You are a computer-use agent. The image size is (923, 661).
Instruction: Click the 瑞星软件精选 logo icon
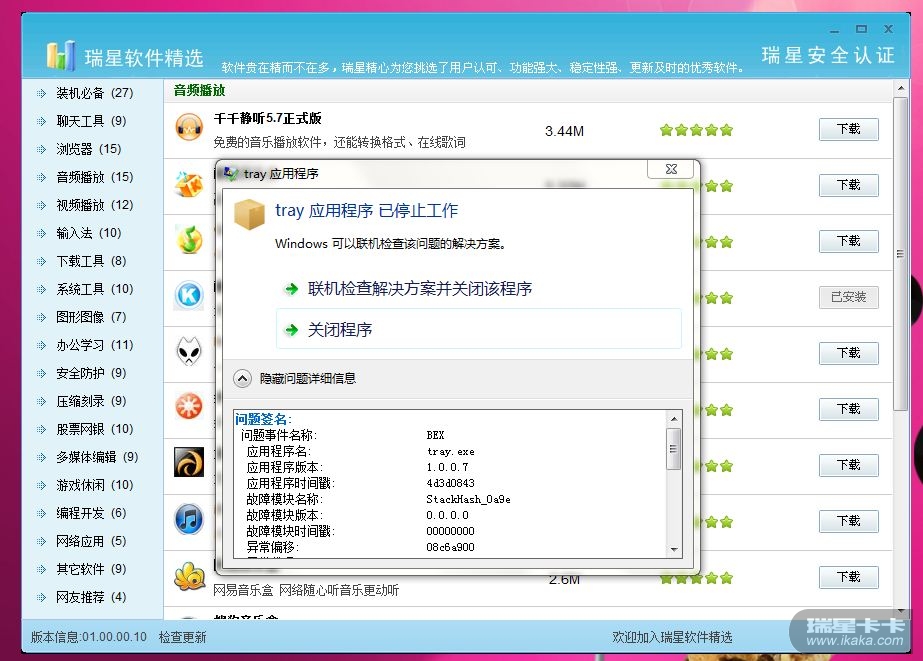[61, 56]
